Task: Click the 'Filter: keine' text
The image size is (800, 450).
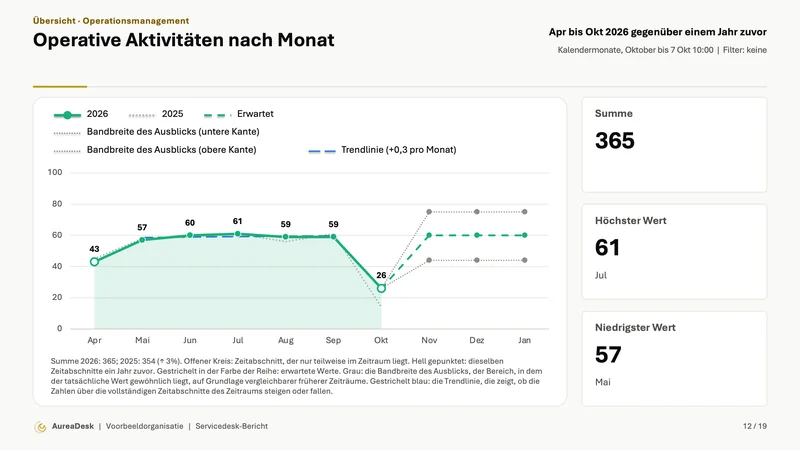Action: coord(745,50)
